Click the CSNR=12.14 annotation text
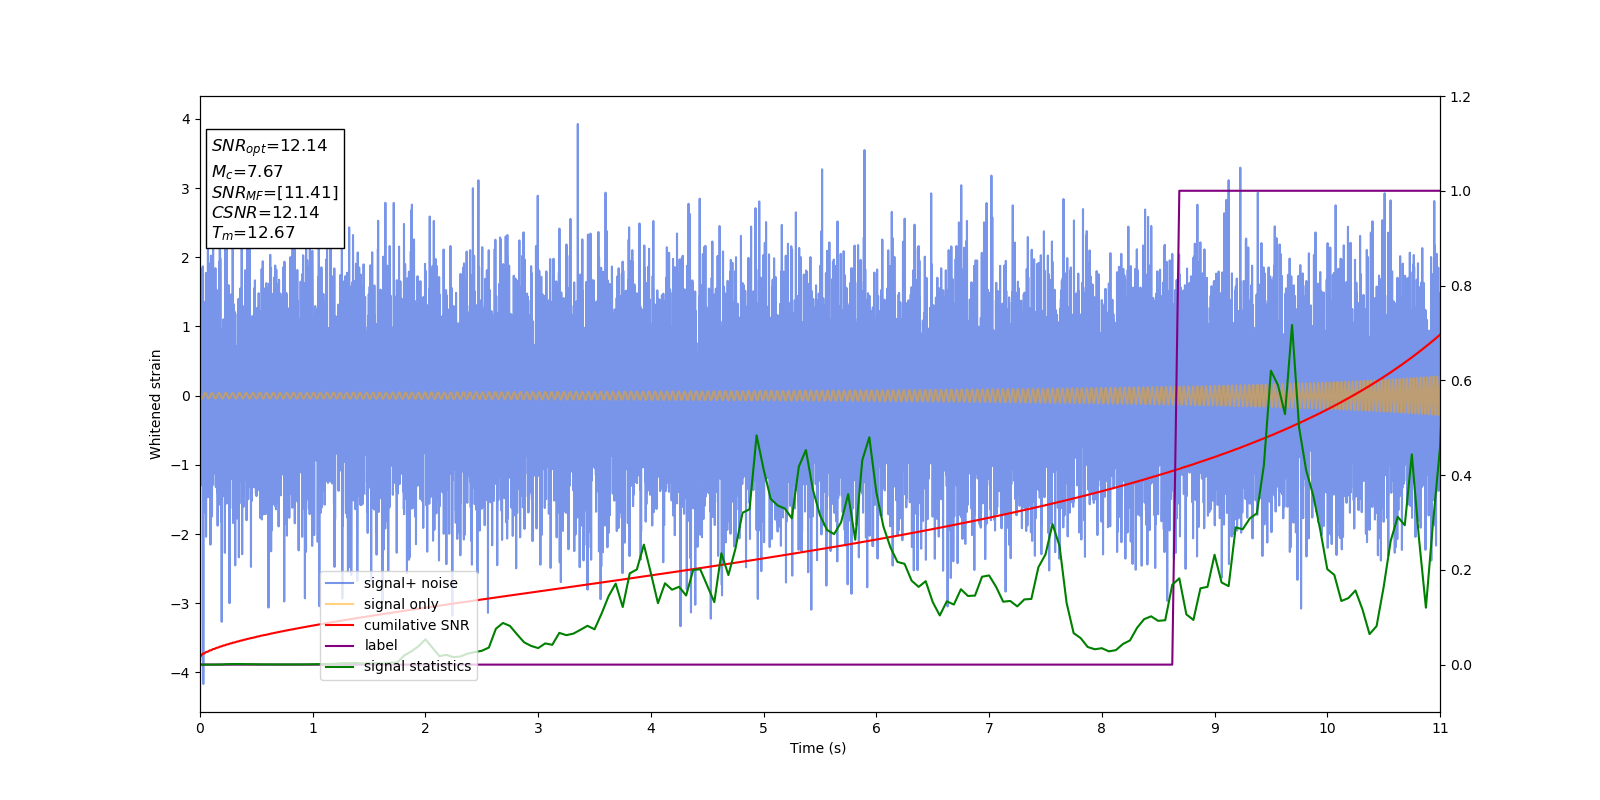 [x=265, y=213]
